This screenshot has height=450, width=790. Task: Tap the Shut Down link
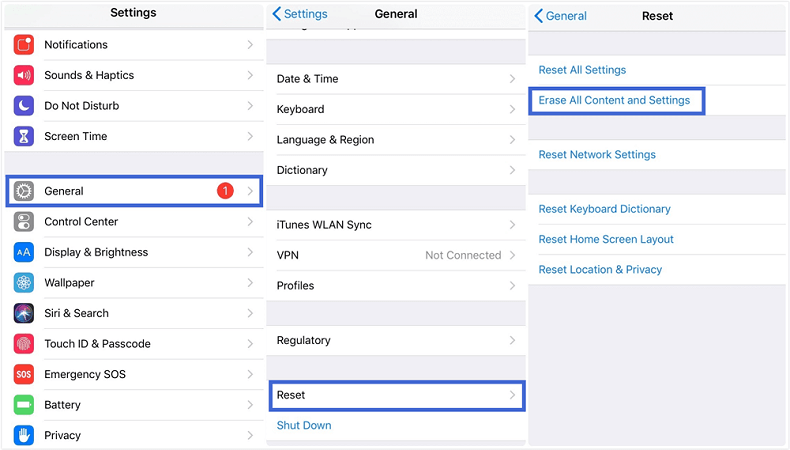coord(304,425)
